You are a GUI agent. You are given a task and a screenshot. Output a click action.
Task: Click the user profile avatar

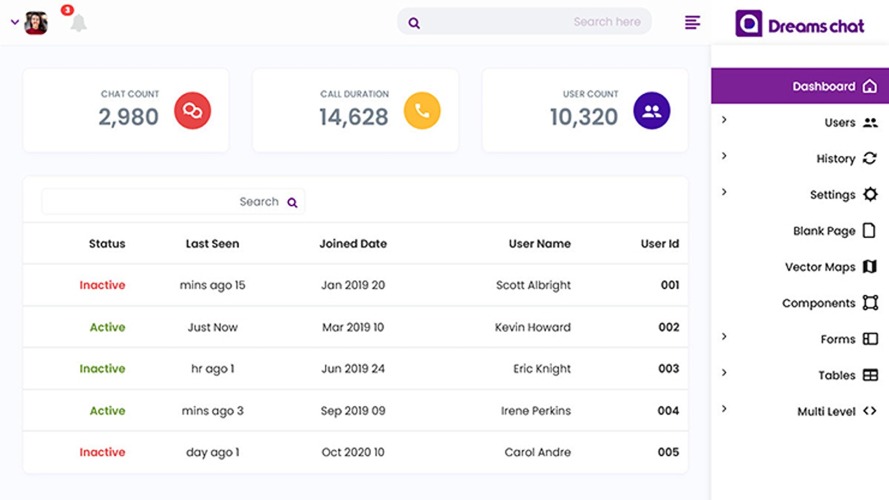(36, 23)
